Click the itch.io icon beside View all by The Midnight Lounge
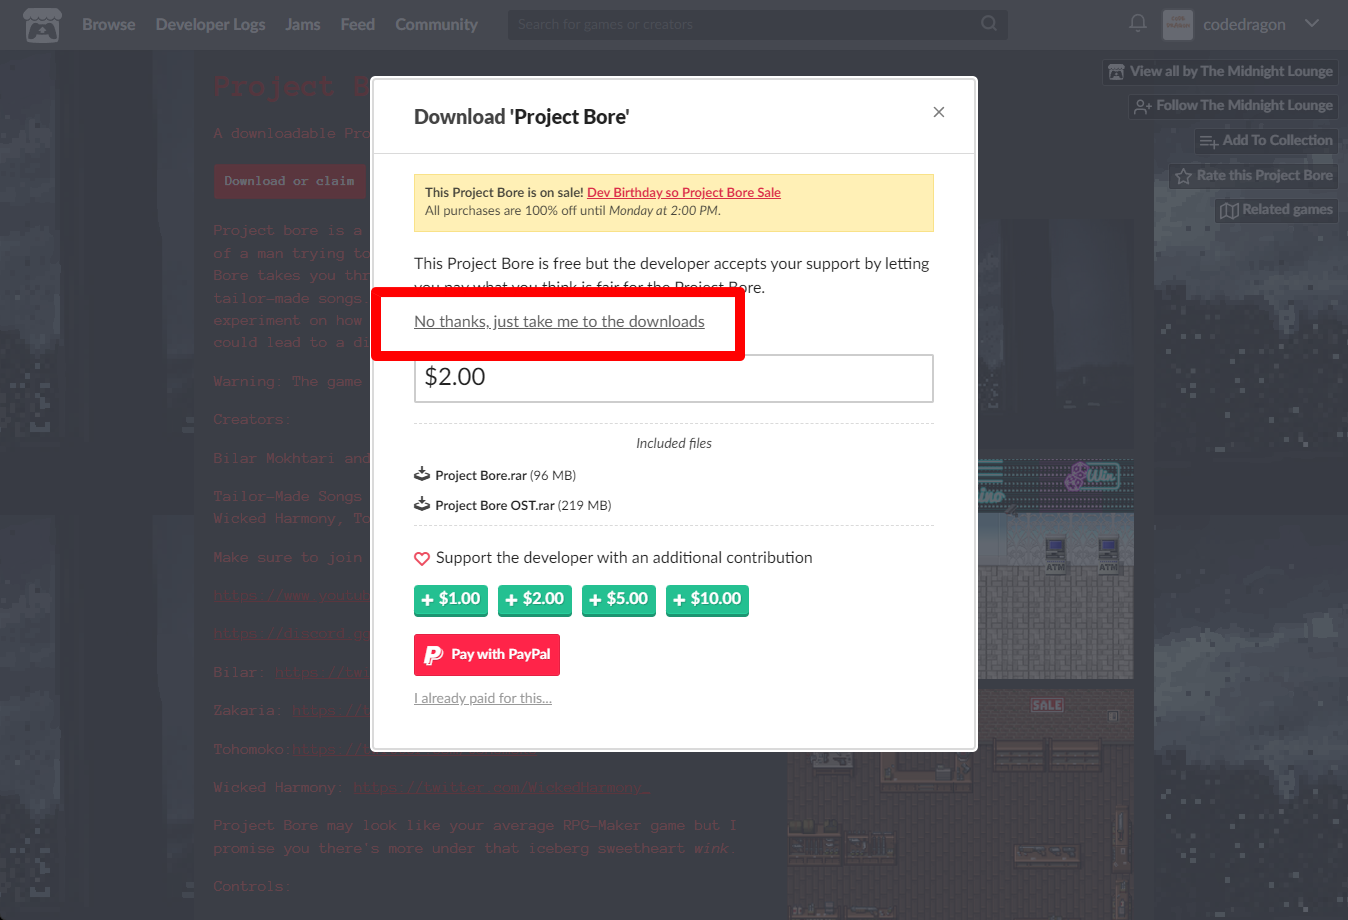The image size is (1348, 920). coord(1116,72)
